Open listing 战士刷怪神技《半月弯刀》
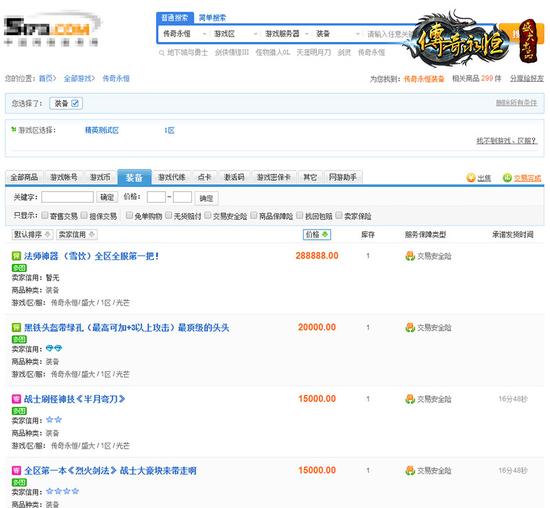The width and height of the screenshot is (550, 508). [74, 399]
